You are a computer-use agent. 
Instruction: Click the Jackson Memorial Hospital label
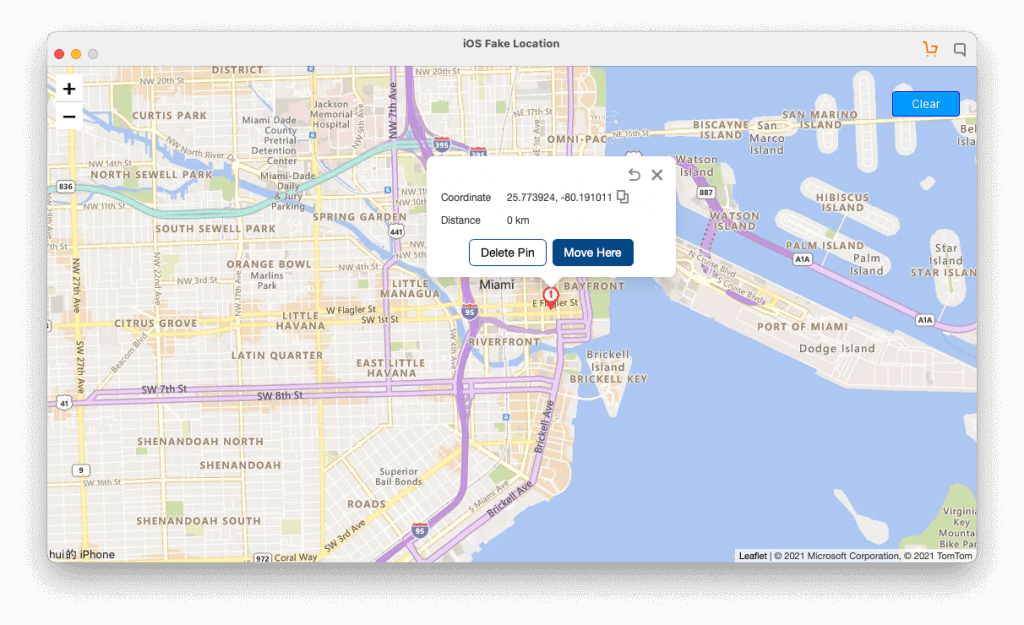tap(331, 114)
